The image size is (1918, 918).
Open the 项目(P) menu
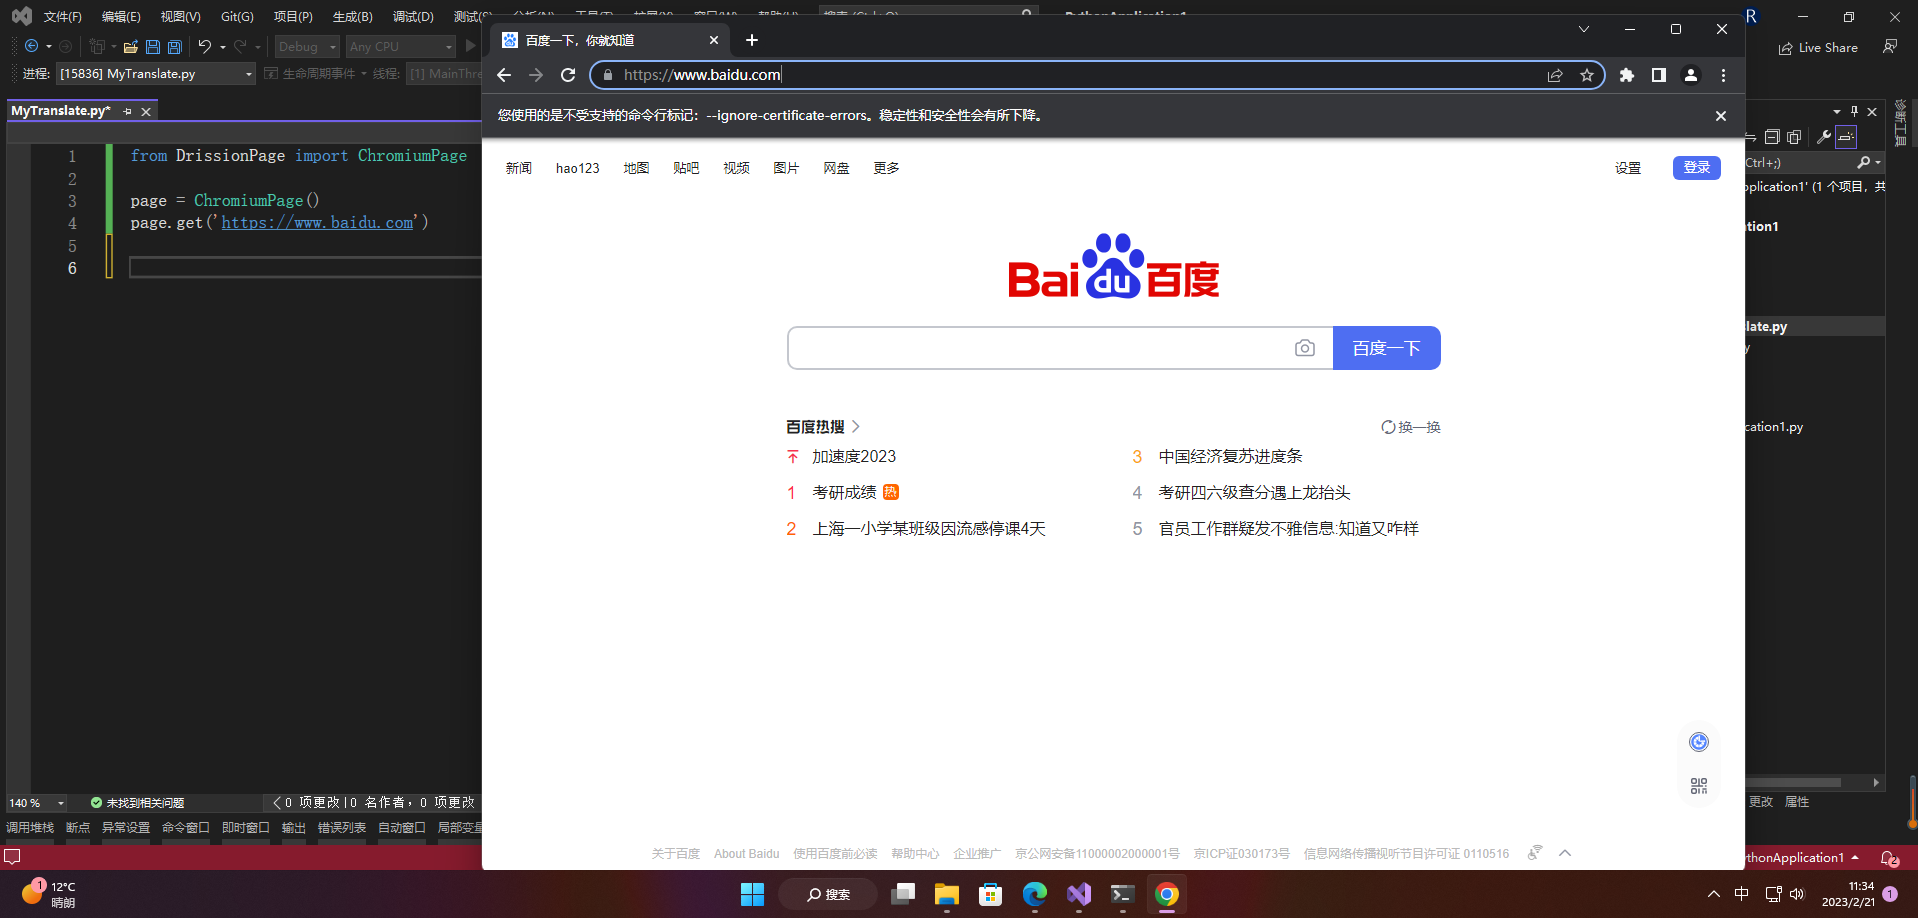[x=293, y=16]
